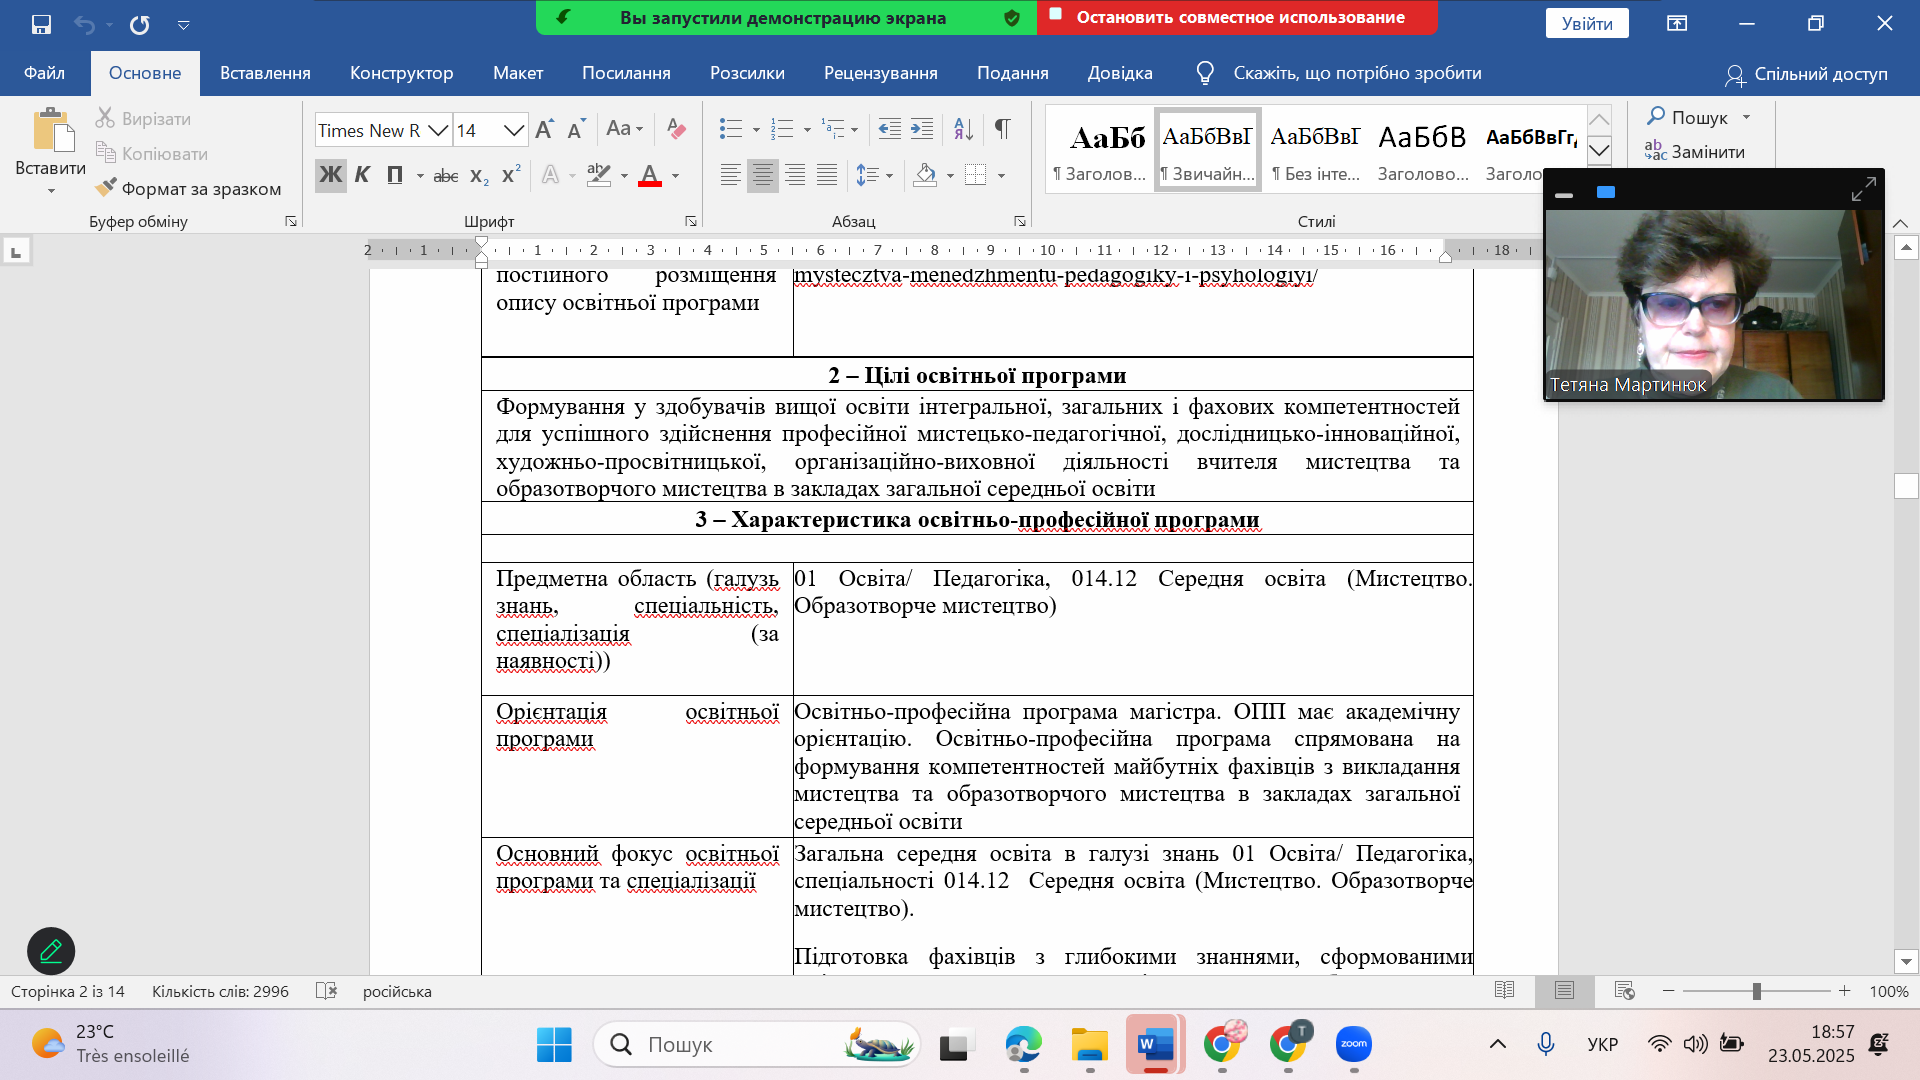1920x1080 pixels.
Task: Apply the Звичайний style
Action: pyautogui.click(x=1208, y=148)
